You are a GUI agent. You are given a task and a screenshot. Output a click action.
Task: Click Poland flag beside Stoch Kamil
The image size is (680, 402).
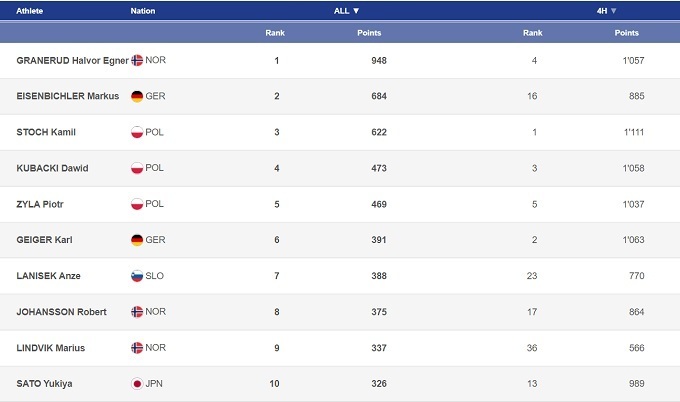137,132
